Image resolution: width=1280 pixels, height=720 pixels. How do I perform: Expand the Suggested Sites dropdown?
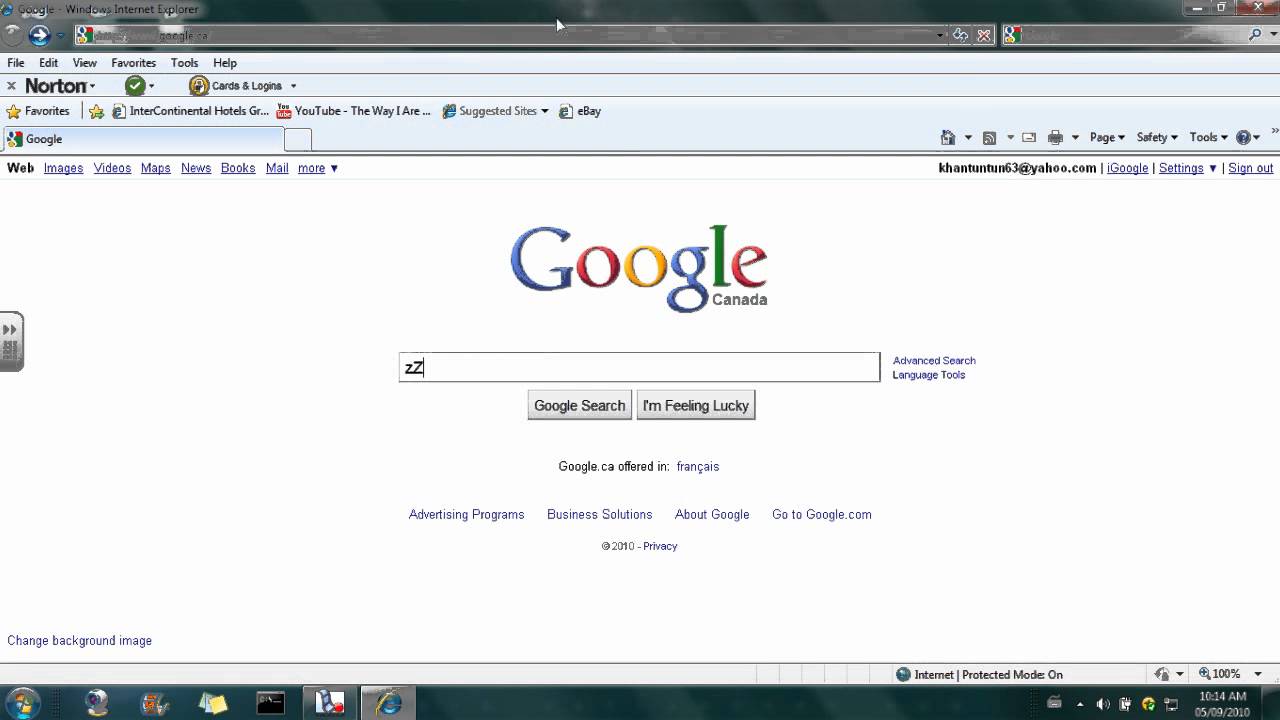pos(545,111)
